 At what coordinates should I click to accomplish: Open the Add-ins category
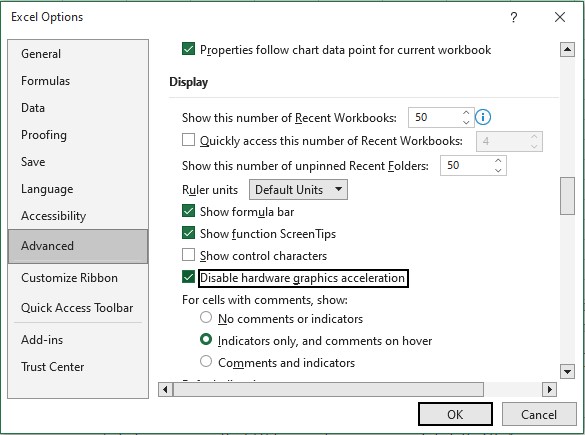click(x=78, y=340)
